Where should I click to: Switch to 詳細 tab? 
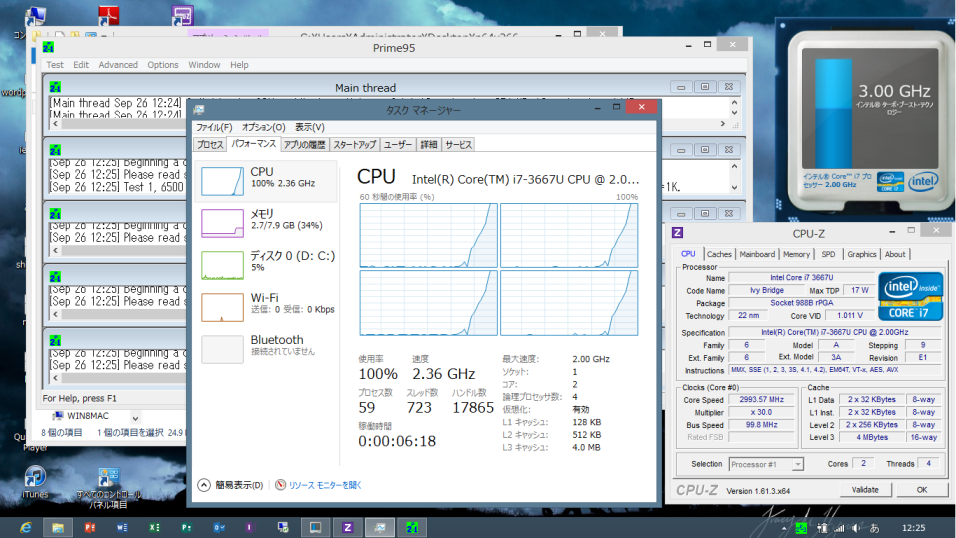click(429, 145)
